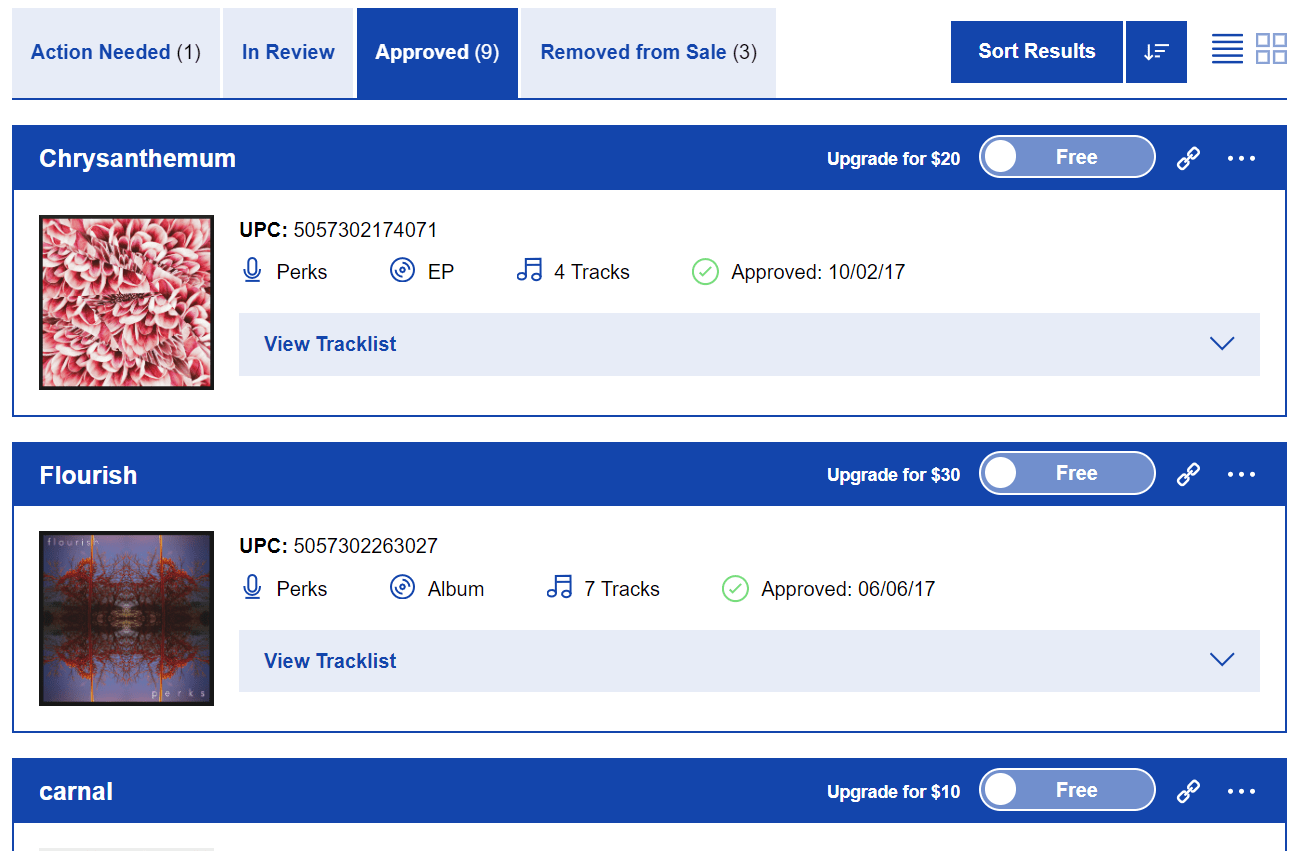Expand Chrysanthemum View Tracklist chevron
The image size is (1295, 851).
point(1222,344)
